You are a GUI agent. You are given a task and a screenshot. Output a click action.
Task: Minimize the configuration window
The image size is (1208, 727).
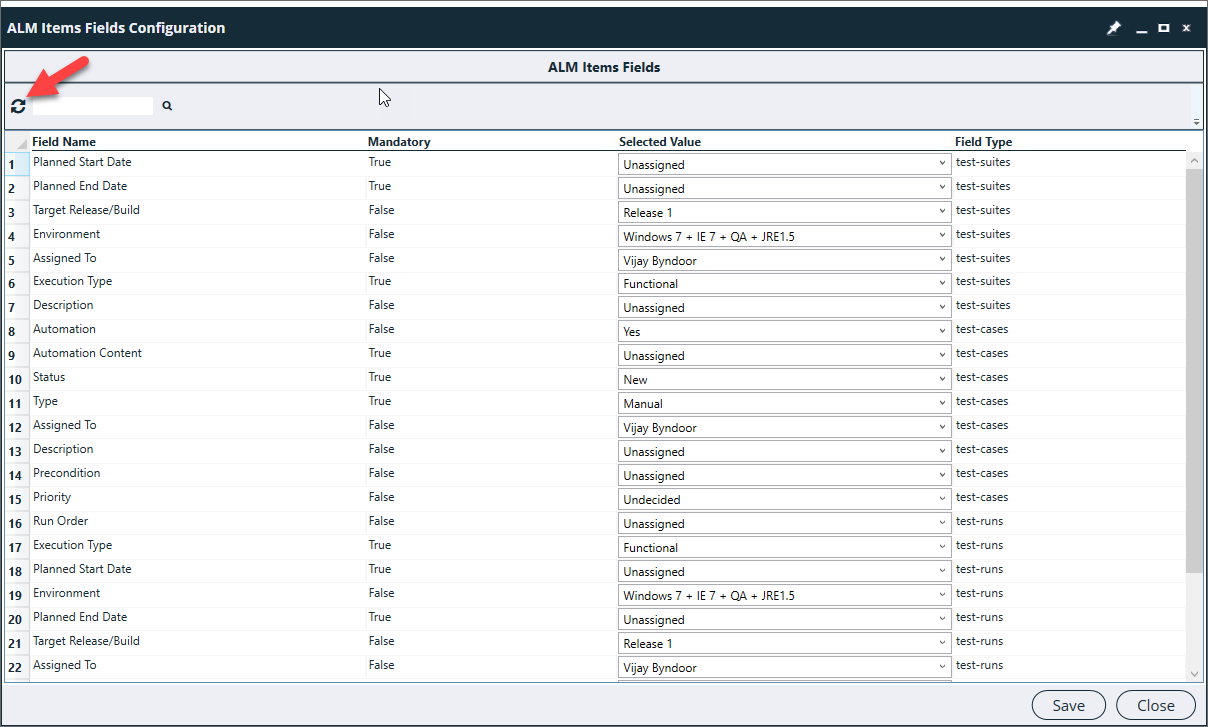click(1141, 29)
